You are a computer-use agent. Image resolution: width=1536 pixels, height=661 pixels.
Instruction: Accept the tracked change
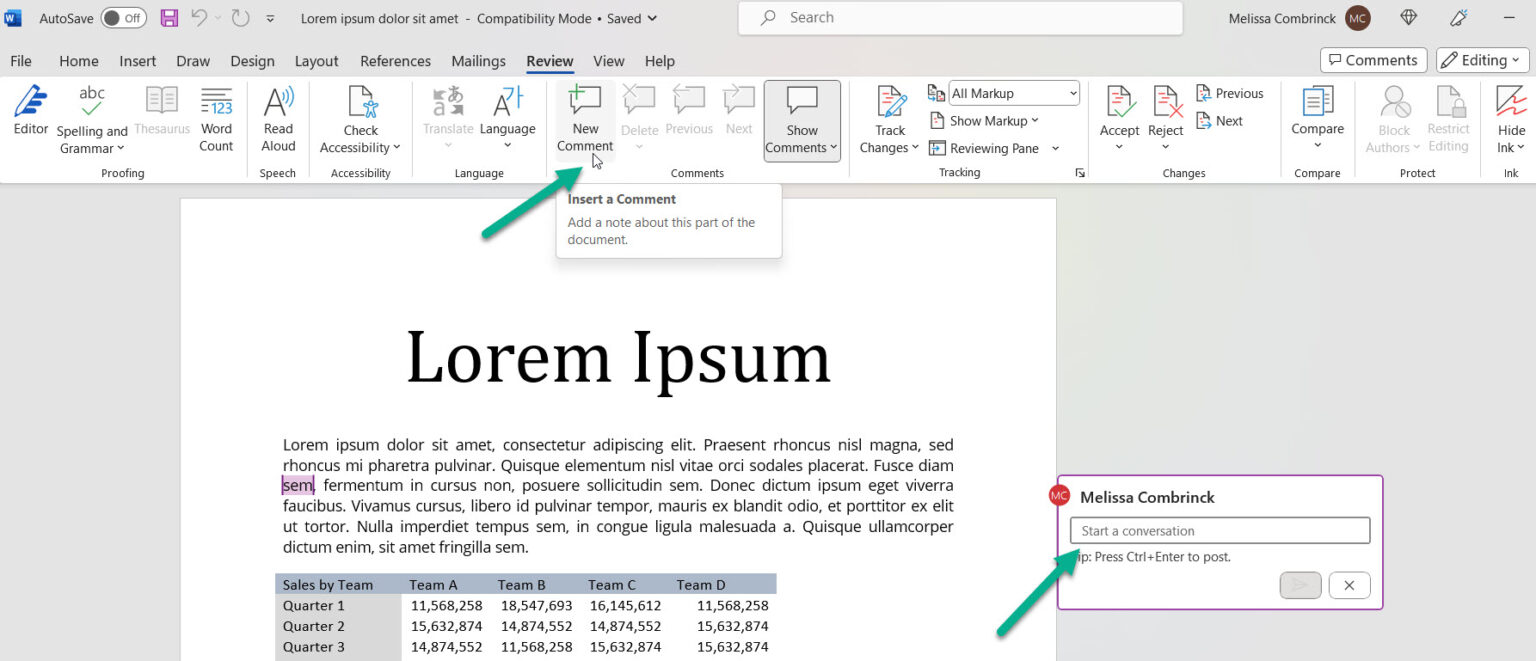(1119, 110)
